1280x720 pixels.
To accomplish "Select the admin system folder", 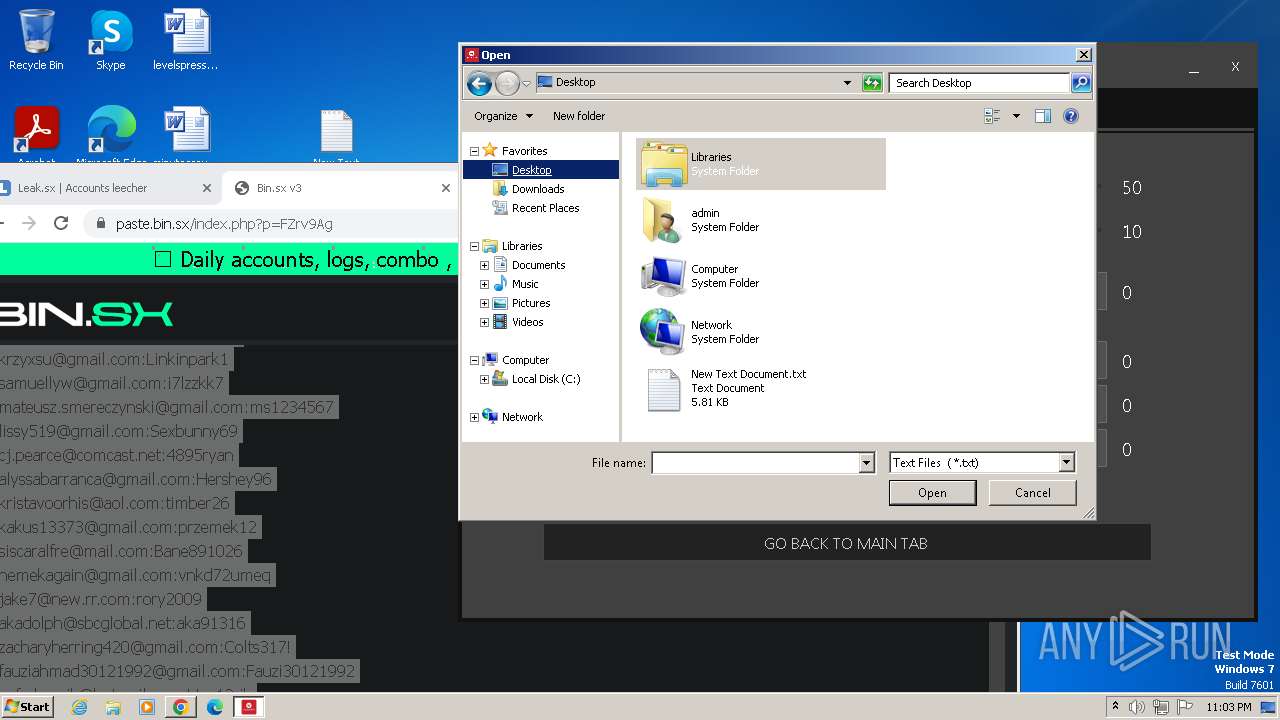I will (761, 220).
